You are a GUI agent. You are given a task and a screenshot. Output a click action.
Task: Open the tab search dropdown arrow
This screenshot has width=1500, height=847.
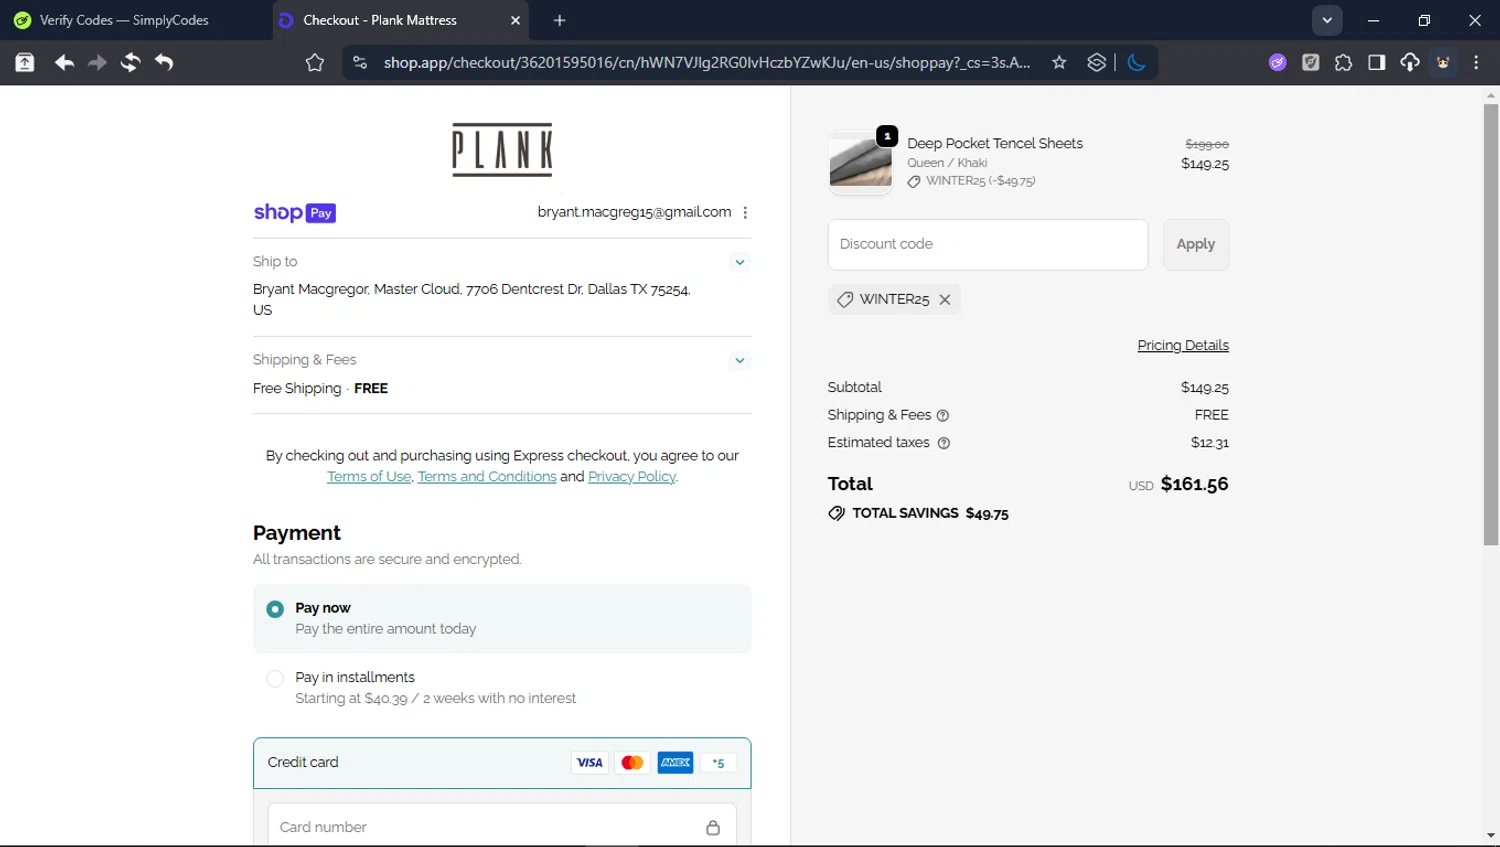1327,20
